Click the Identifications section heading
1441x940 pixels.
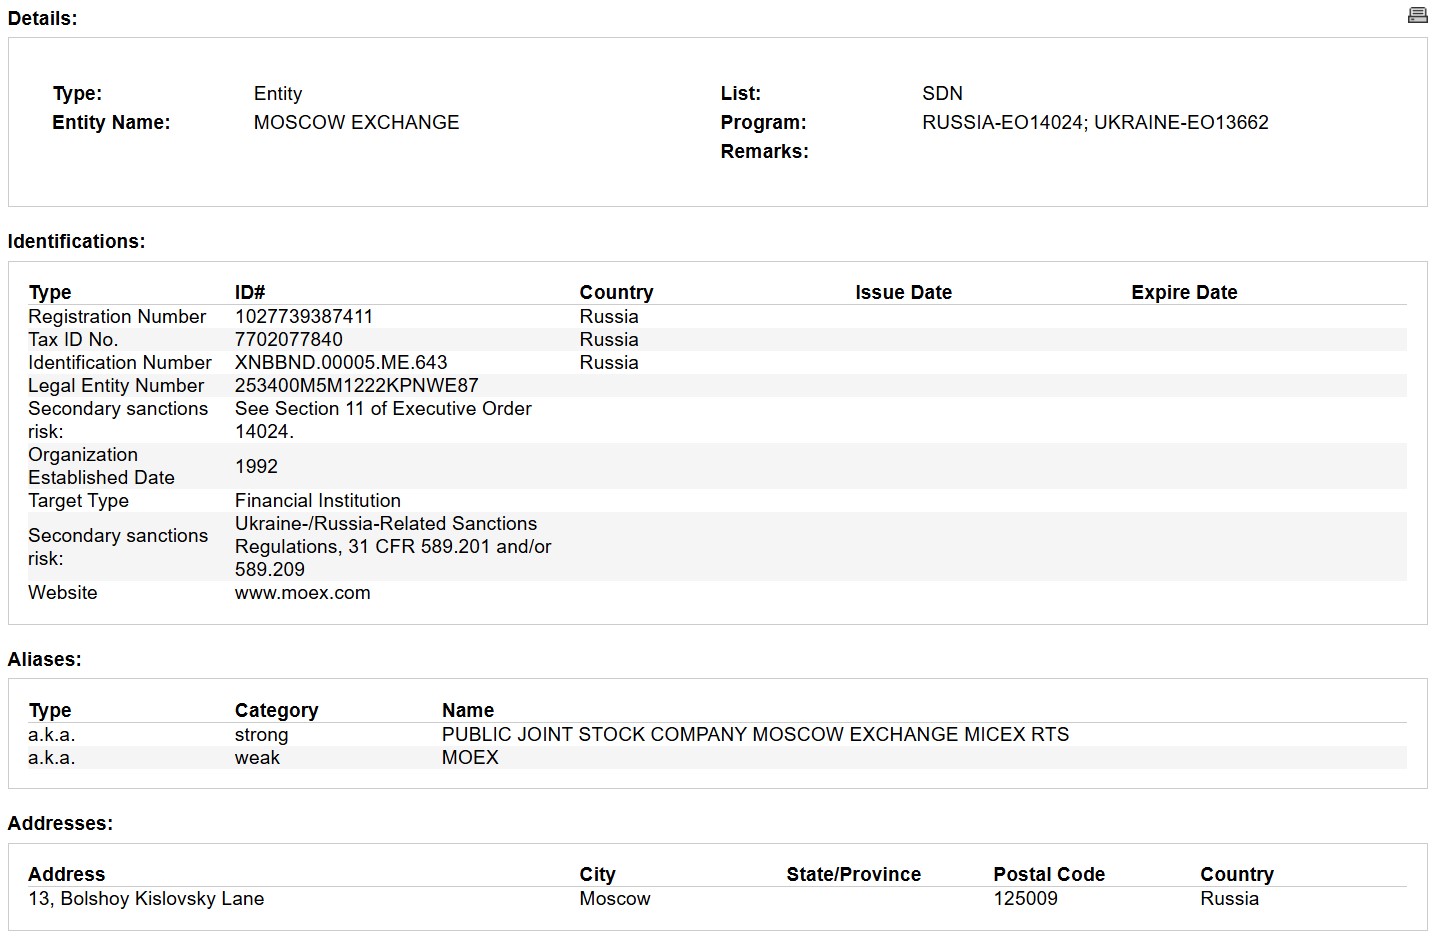pyautogui.click(x=77, y=241)
